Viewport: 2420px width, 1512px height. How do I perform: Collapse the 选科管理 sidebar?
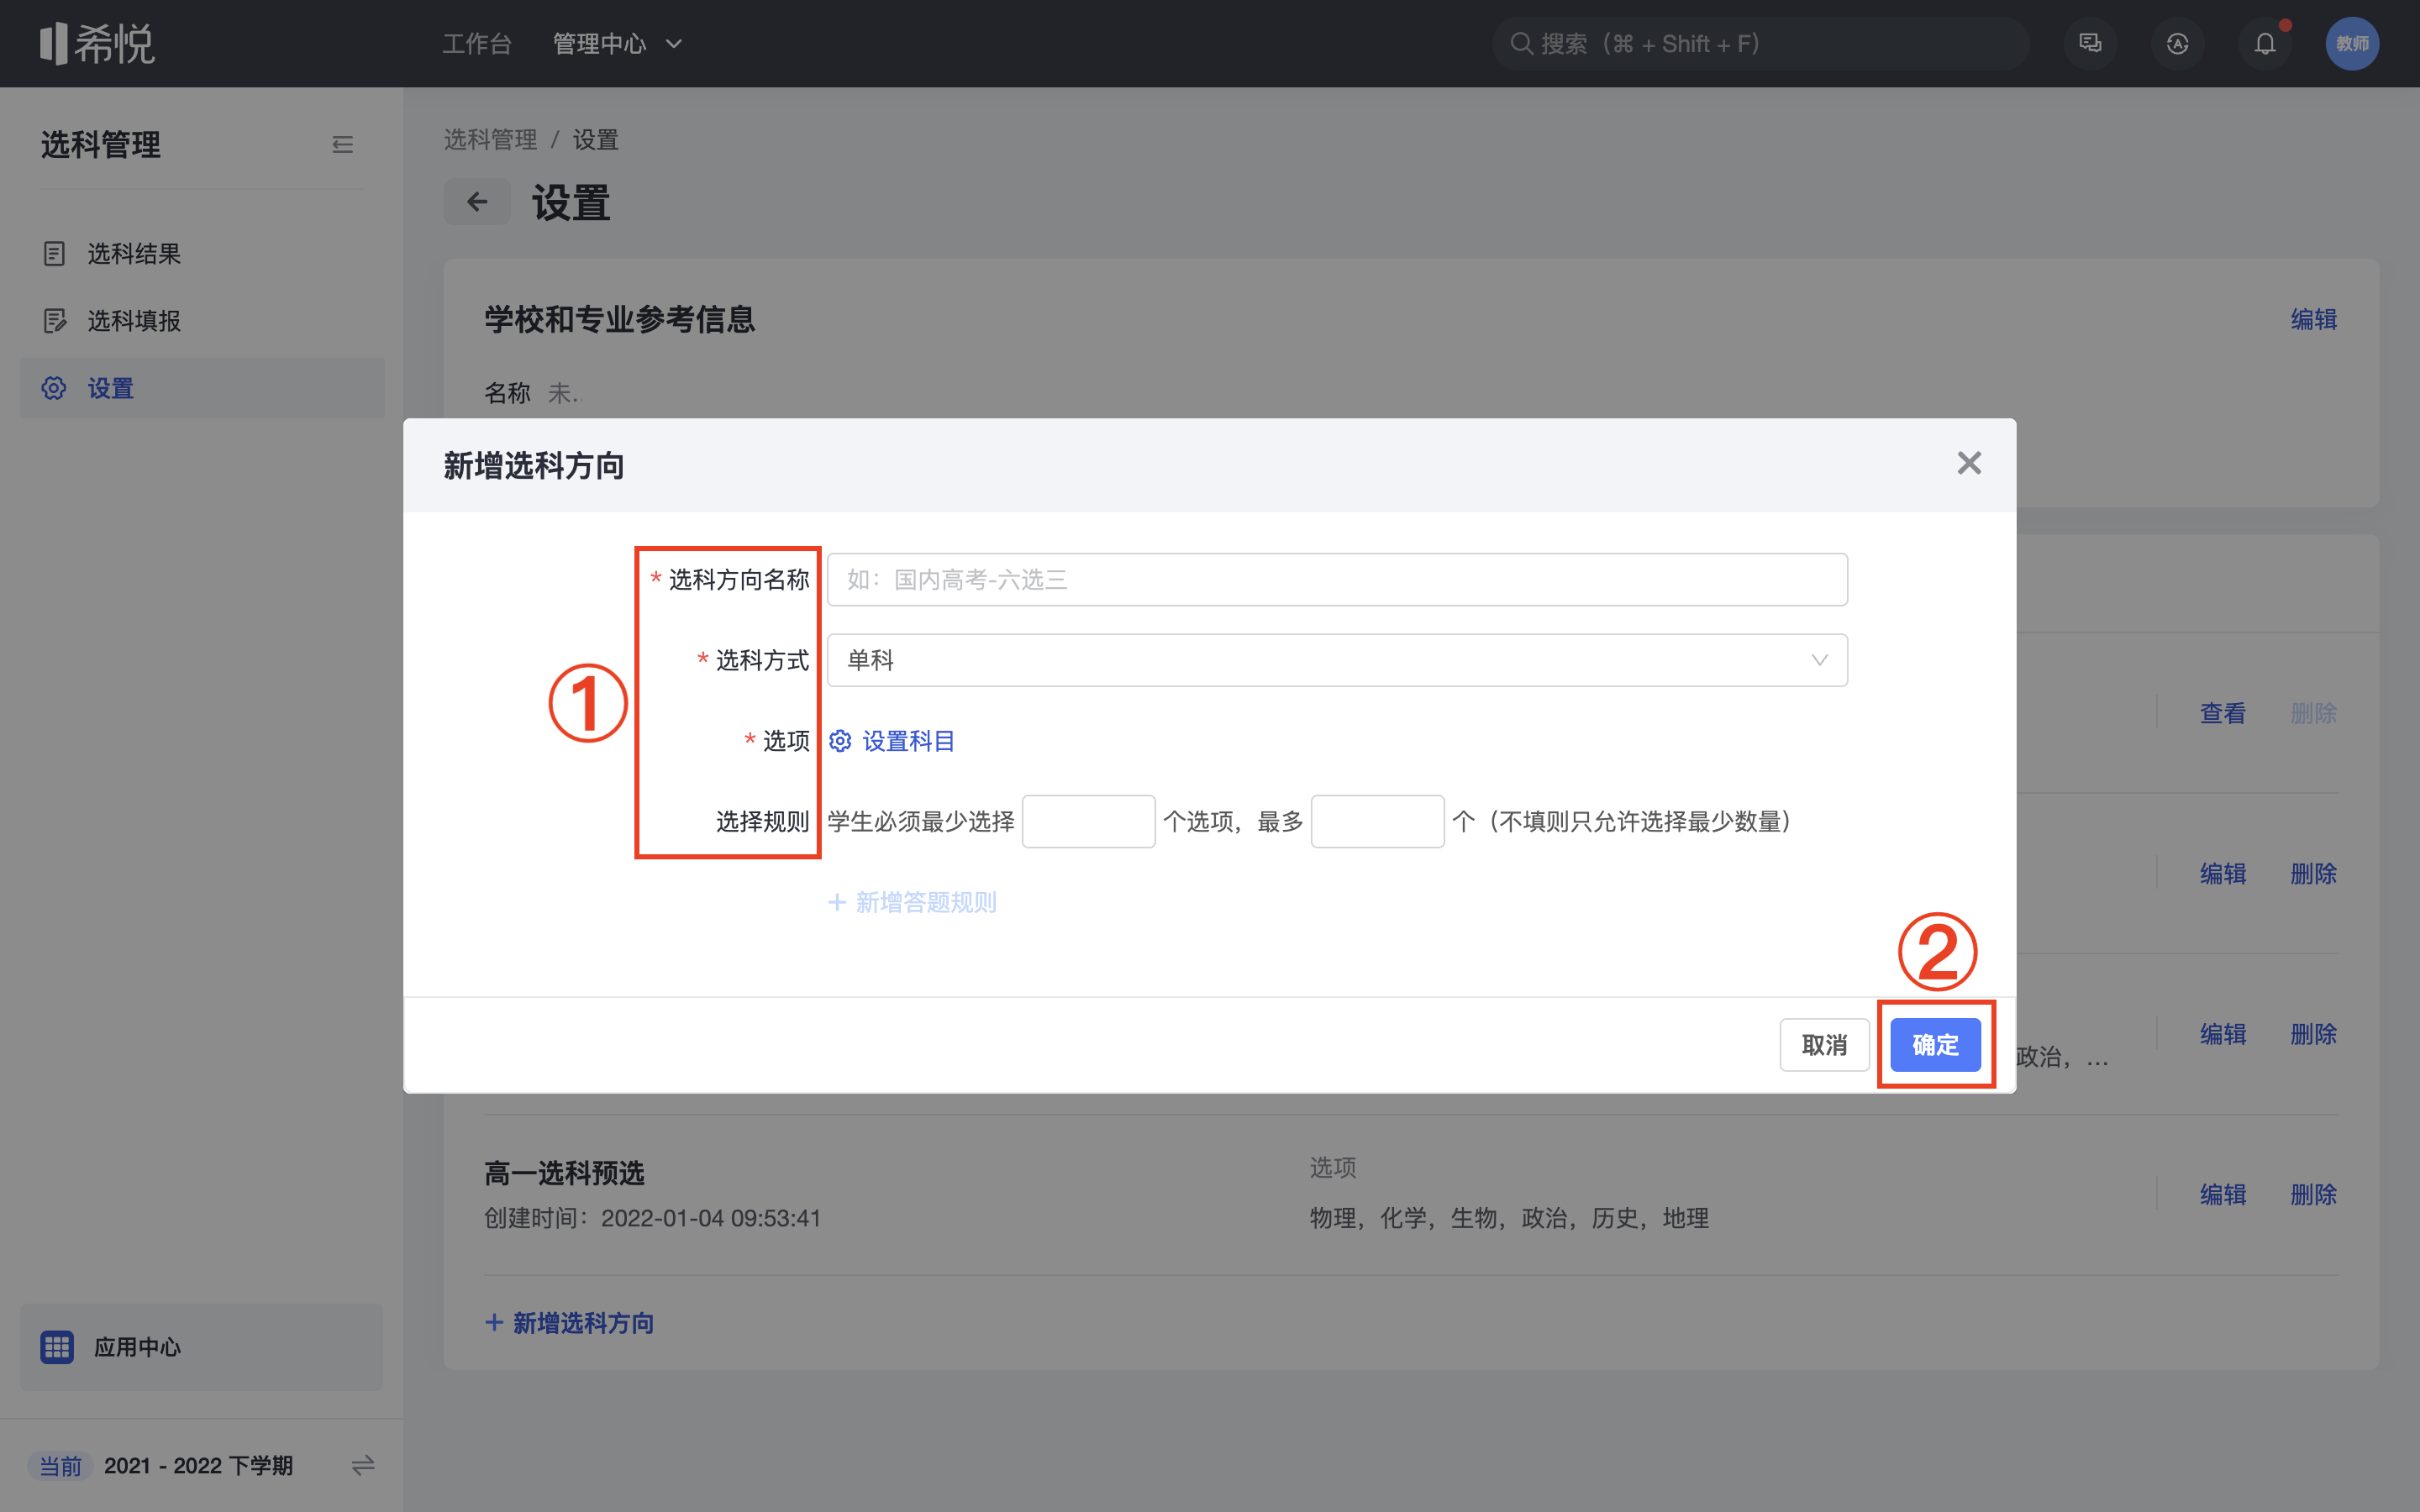click(342, 145)
